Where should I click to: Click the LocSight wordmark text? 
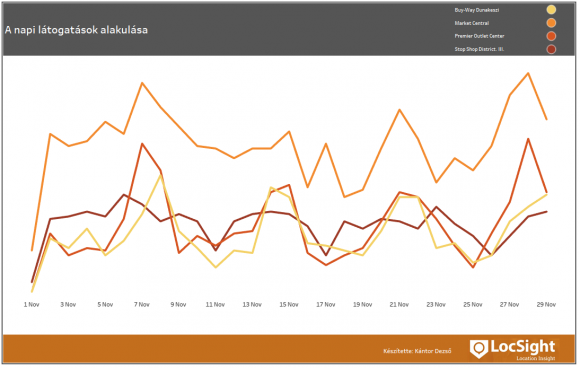[523, 347]
